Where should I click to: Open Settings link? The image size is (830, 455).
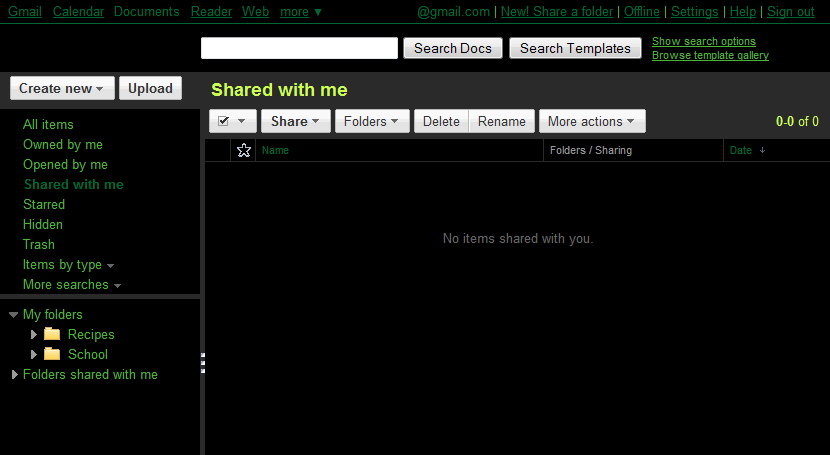pos(695,12)
